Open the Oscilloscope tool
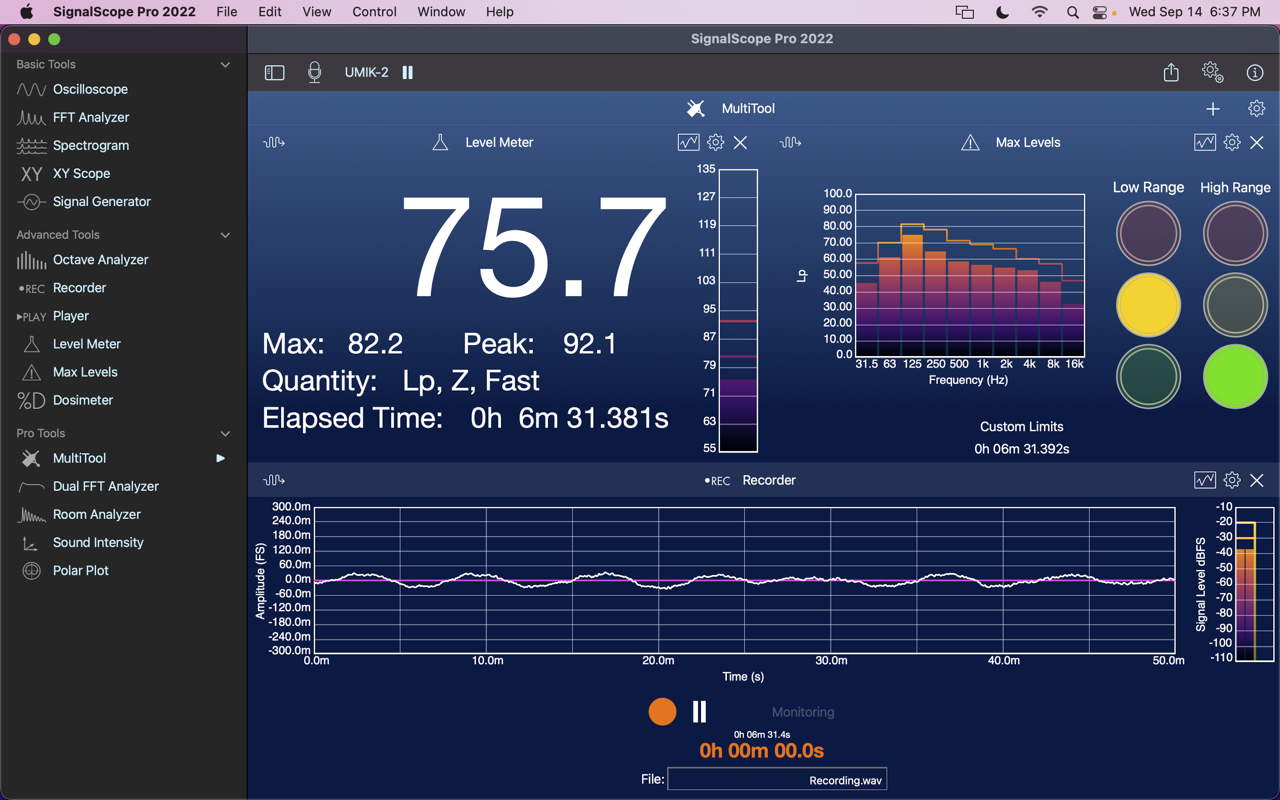The height and width of the screenshot is (800, 1280). click(90, 89)
